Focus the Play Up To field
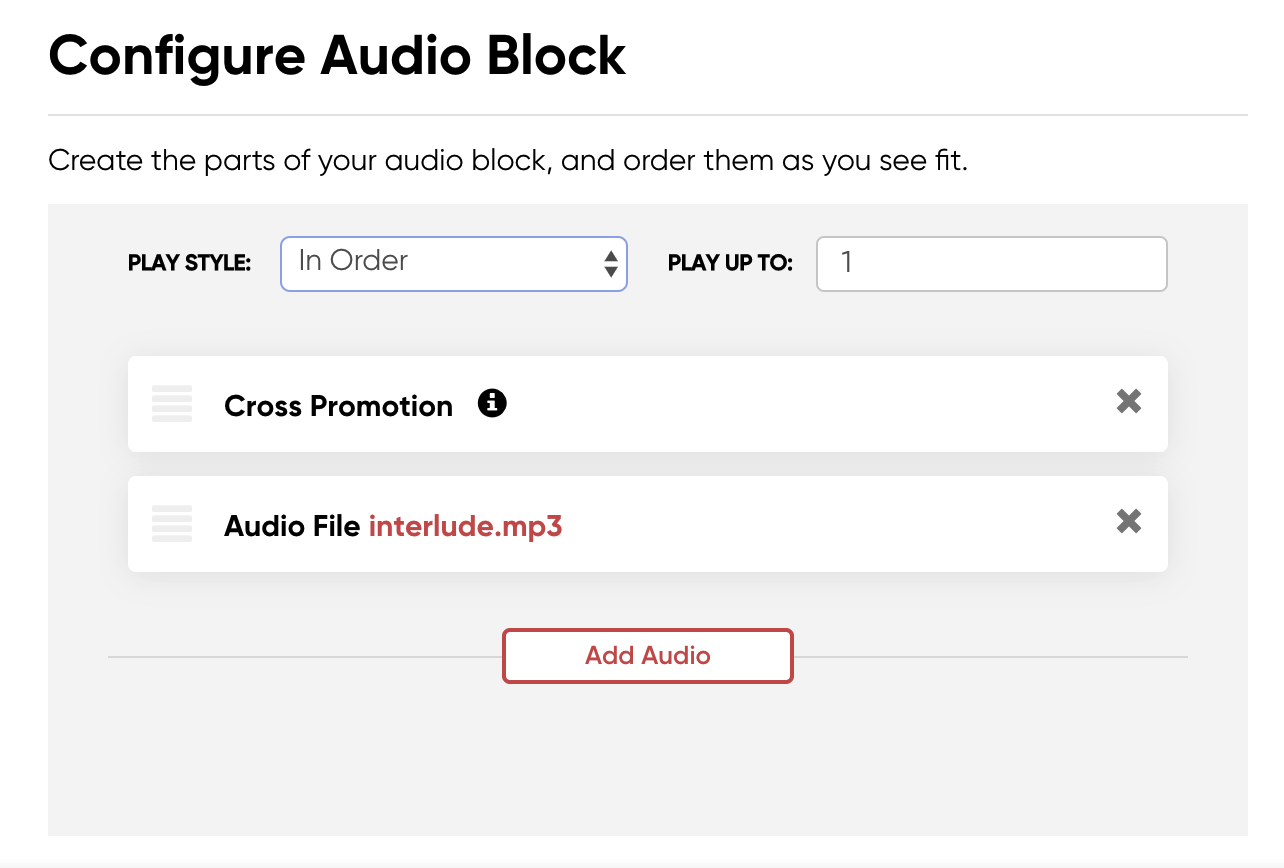The height and width of the screenshot is (868, 1284). 992,264
